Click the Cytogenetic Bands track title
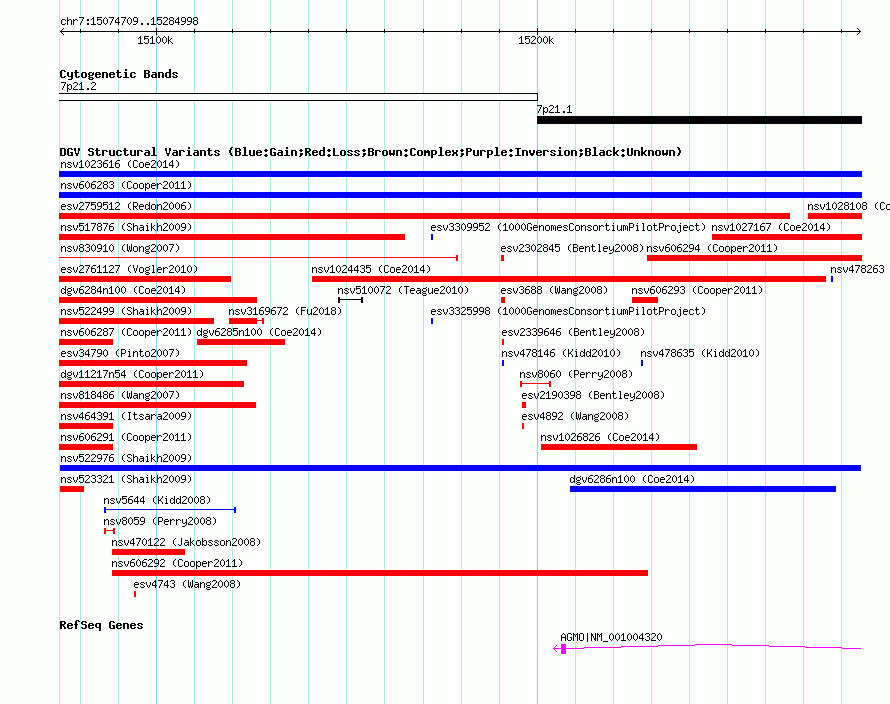Image resolution: width=890 pixels, height=704 pixels. click(119, 74)
